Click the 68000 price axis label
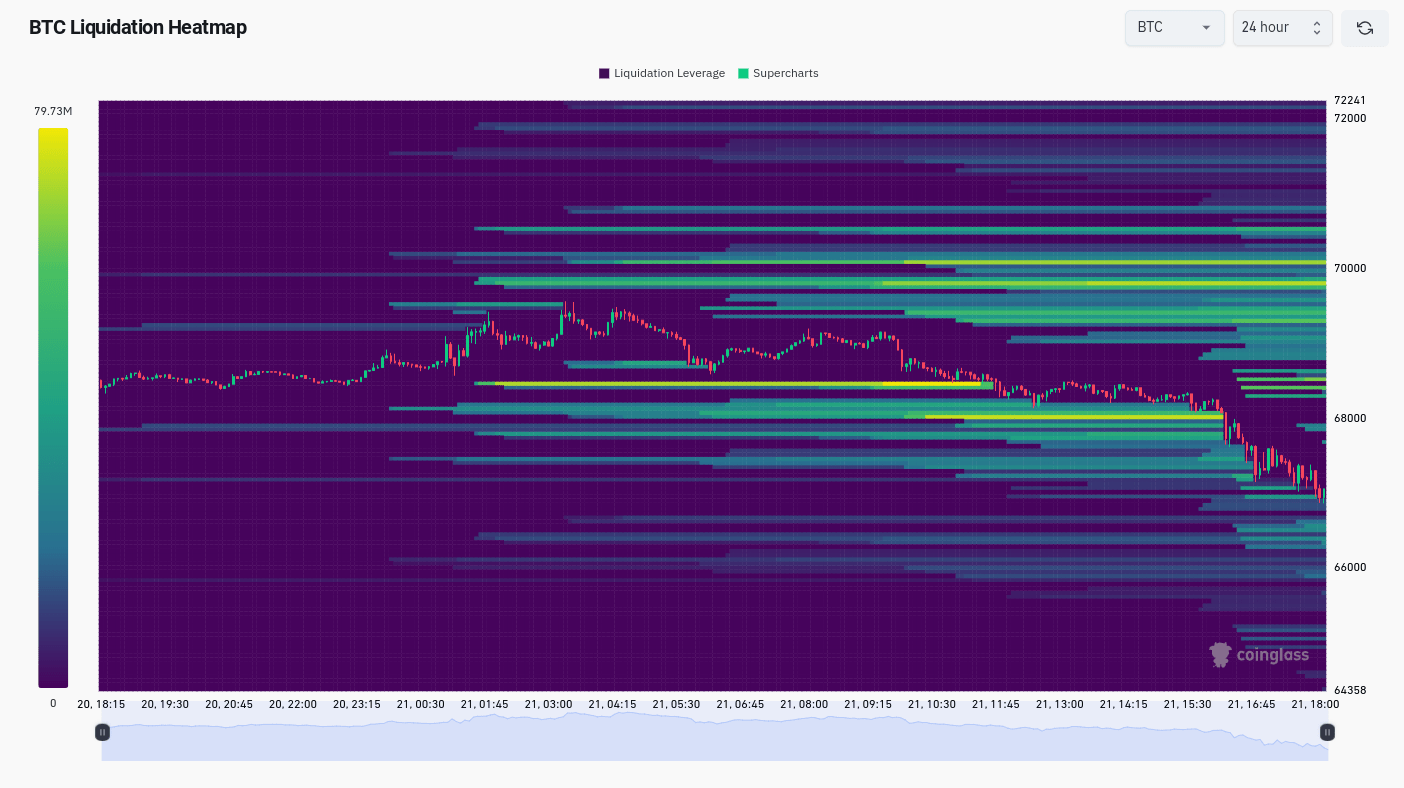1404x788 pixels. point(1350,418)
